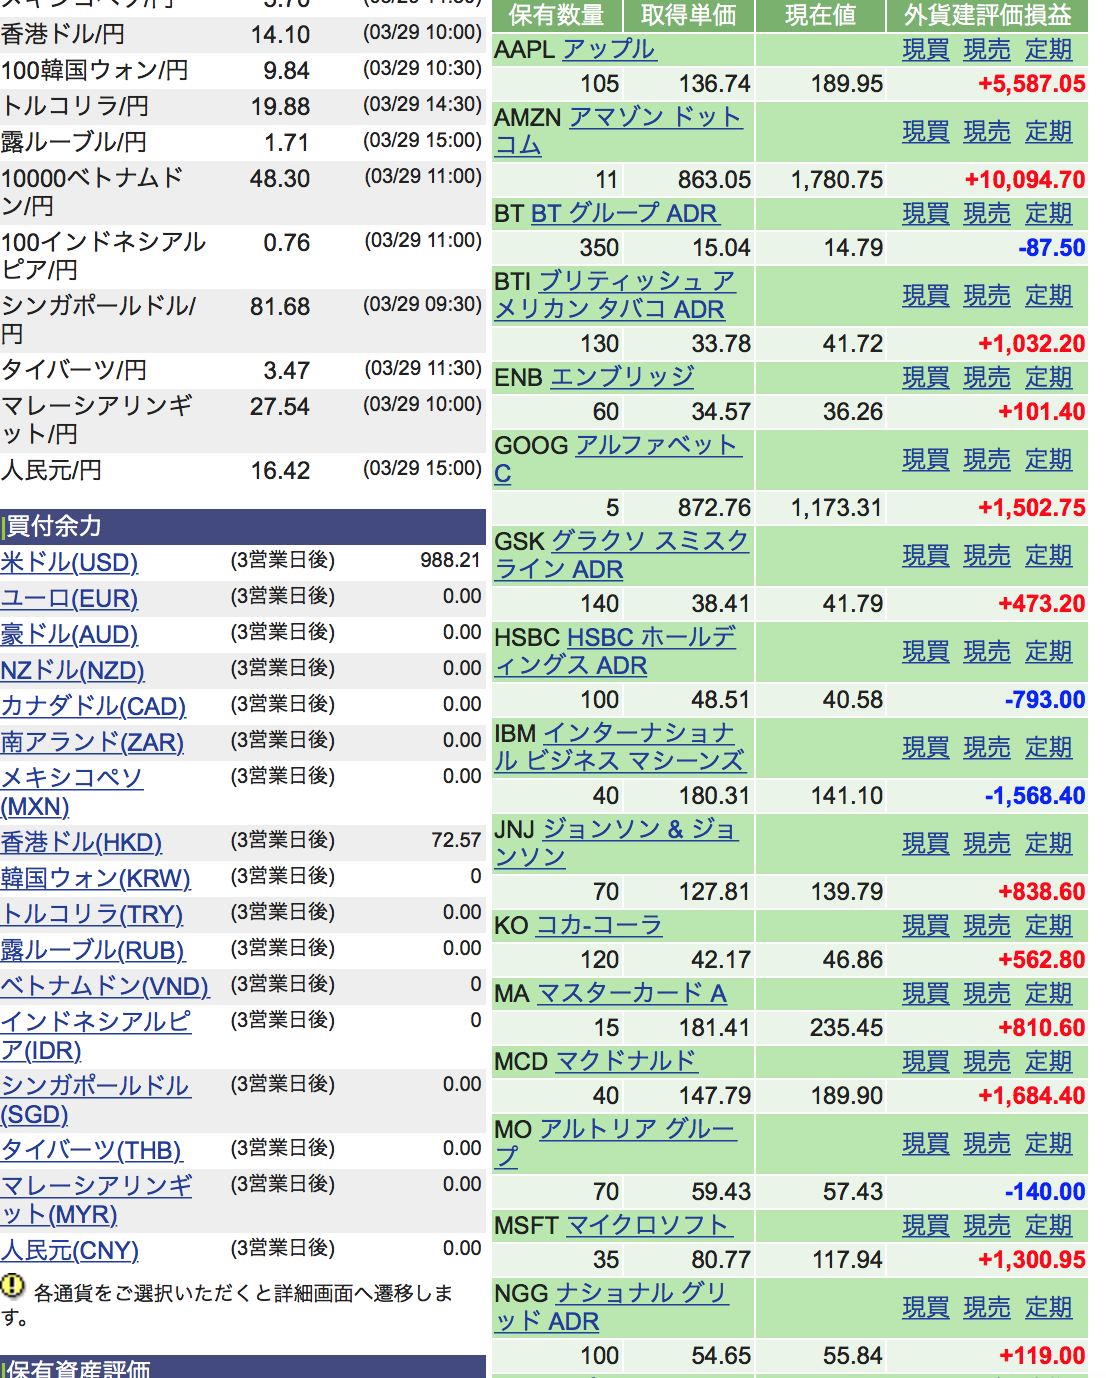Select the 988.21 USD buying power value
The width and height of the screenshot is (1106, 1378).
click(451, 560)
